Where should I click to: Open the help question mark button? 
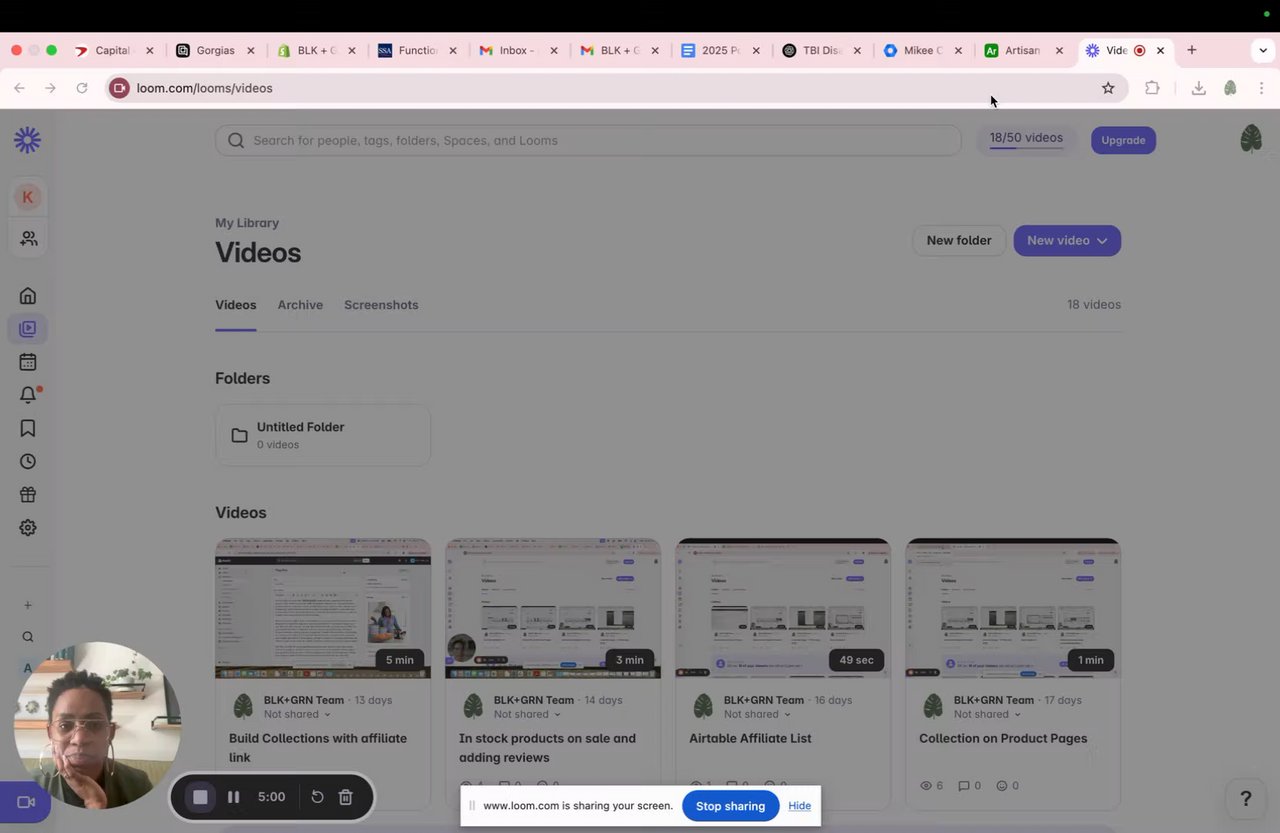tap(1245, 798)
